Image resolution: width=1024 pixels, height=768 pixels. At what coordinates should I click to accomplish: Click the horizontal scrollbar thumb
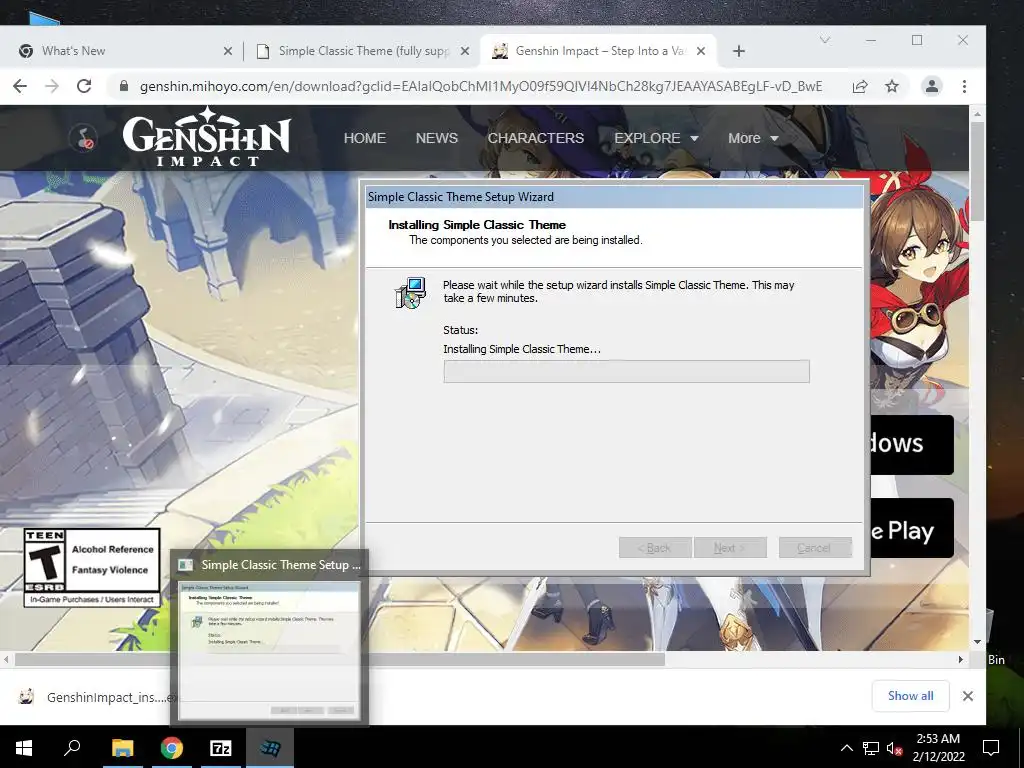point(340,660)
